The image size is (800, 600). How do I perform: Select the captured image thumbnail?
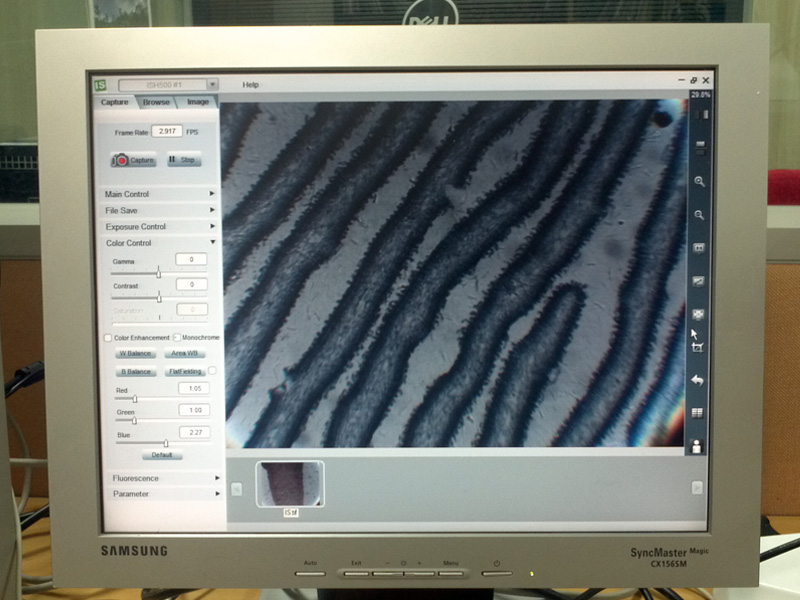pos(290,484)
